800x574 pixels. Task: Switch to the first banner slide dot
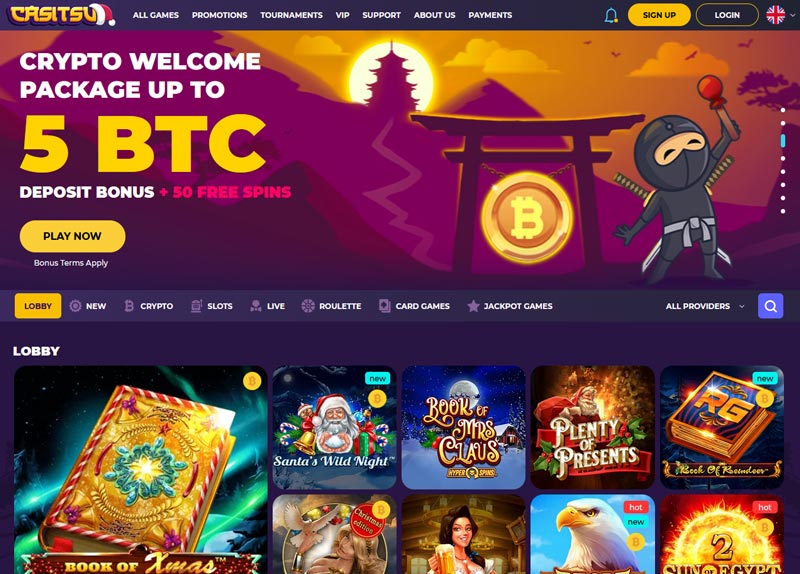[783, 110]
